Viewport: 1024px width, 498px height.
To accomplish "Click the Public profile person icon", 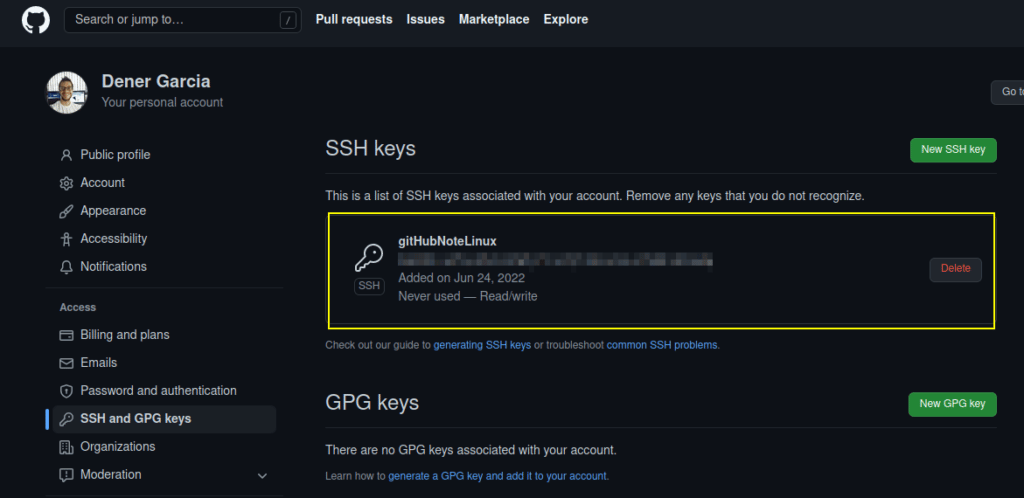I will tap(66, 155).
